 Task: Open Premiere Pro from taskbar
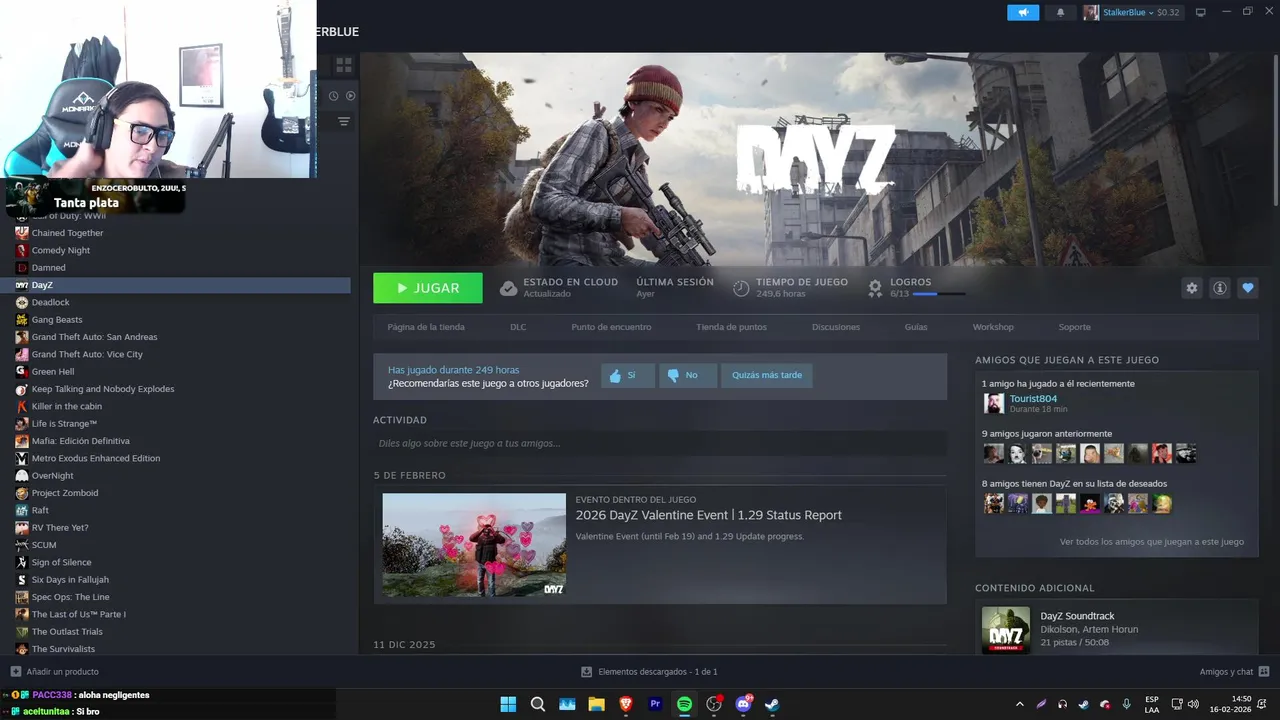[655, 704]
